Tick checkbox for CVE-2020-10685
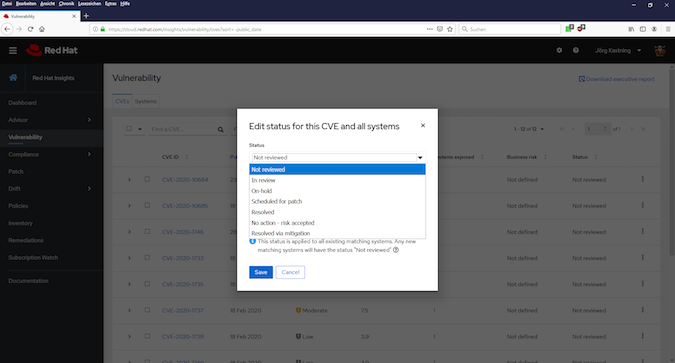675x363 pixels. [x=147, y=205]
